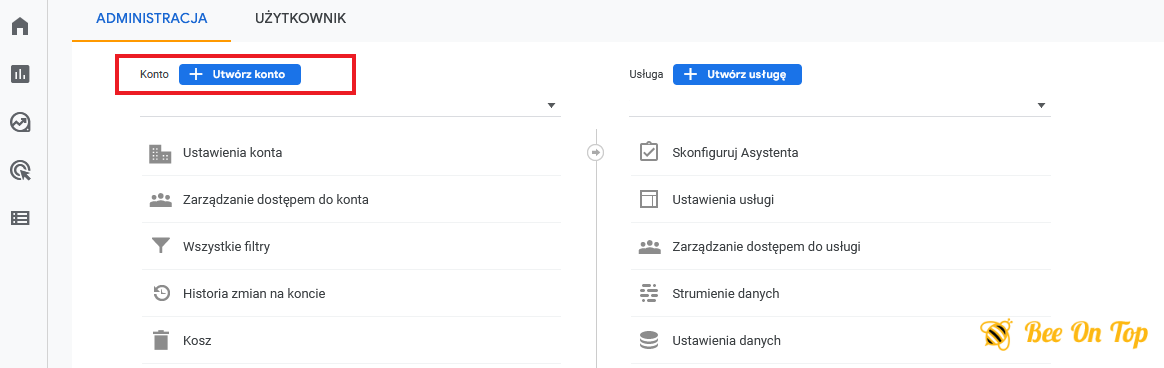The height and width of the screenshot is (368, 1164).
Task: Open Strumienie danych
Action: tap(841, 293)
